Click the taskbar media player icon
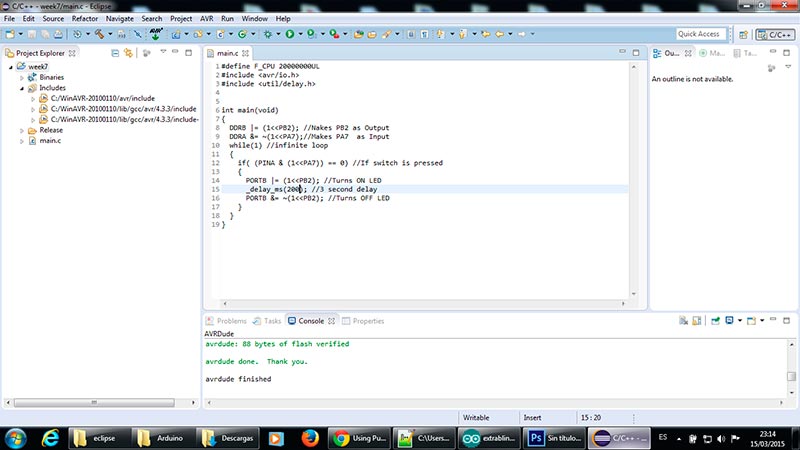 (276, 438)
